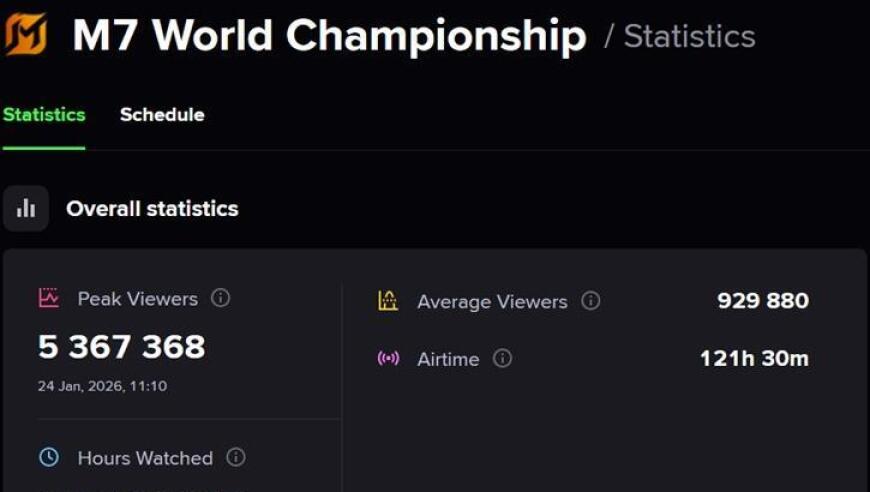Image resolution: width=870 pixels, height=492 pixels.
Task: Click the airtime value 121h 30m
Action: (753, 358)
